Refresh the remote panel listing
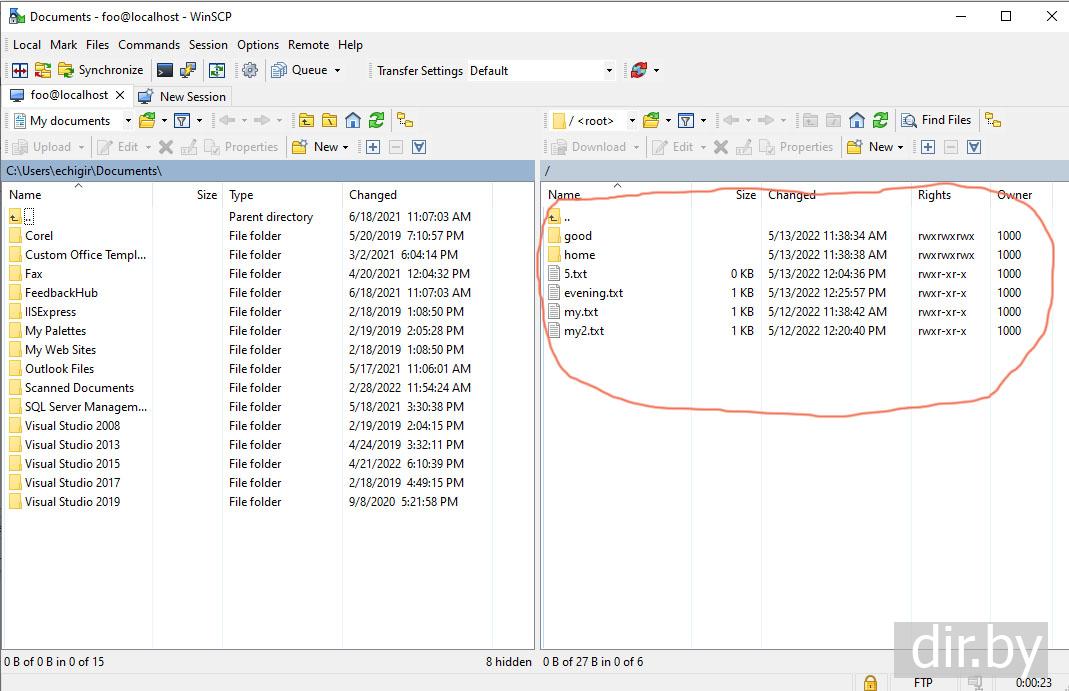The height and width of the screenshot is (691, 1069). (880, 120)
